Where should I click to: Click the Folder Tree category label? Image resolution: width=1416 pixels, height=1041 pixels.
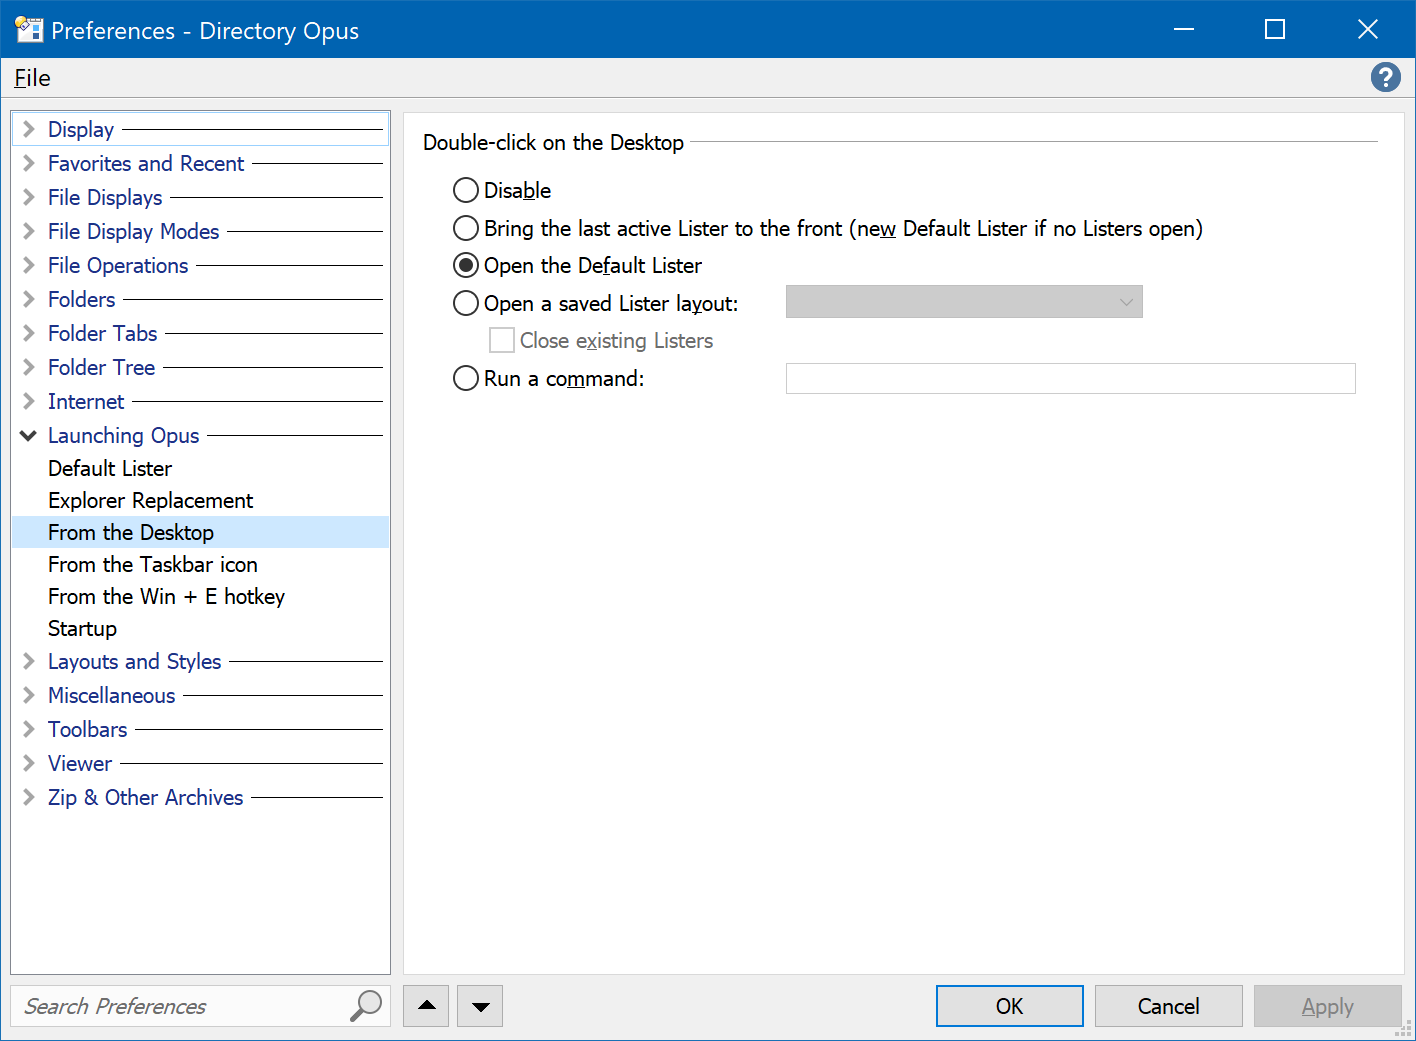click(101, 367)
